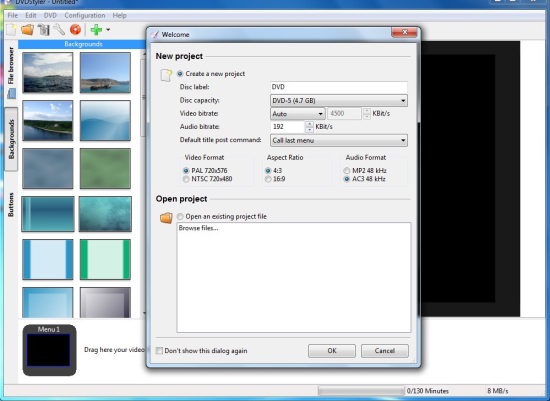Select mint green with side bars background
Screen dimensions: 550x401
click(105, 260)
